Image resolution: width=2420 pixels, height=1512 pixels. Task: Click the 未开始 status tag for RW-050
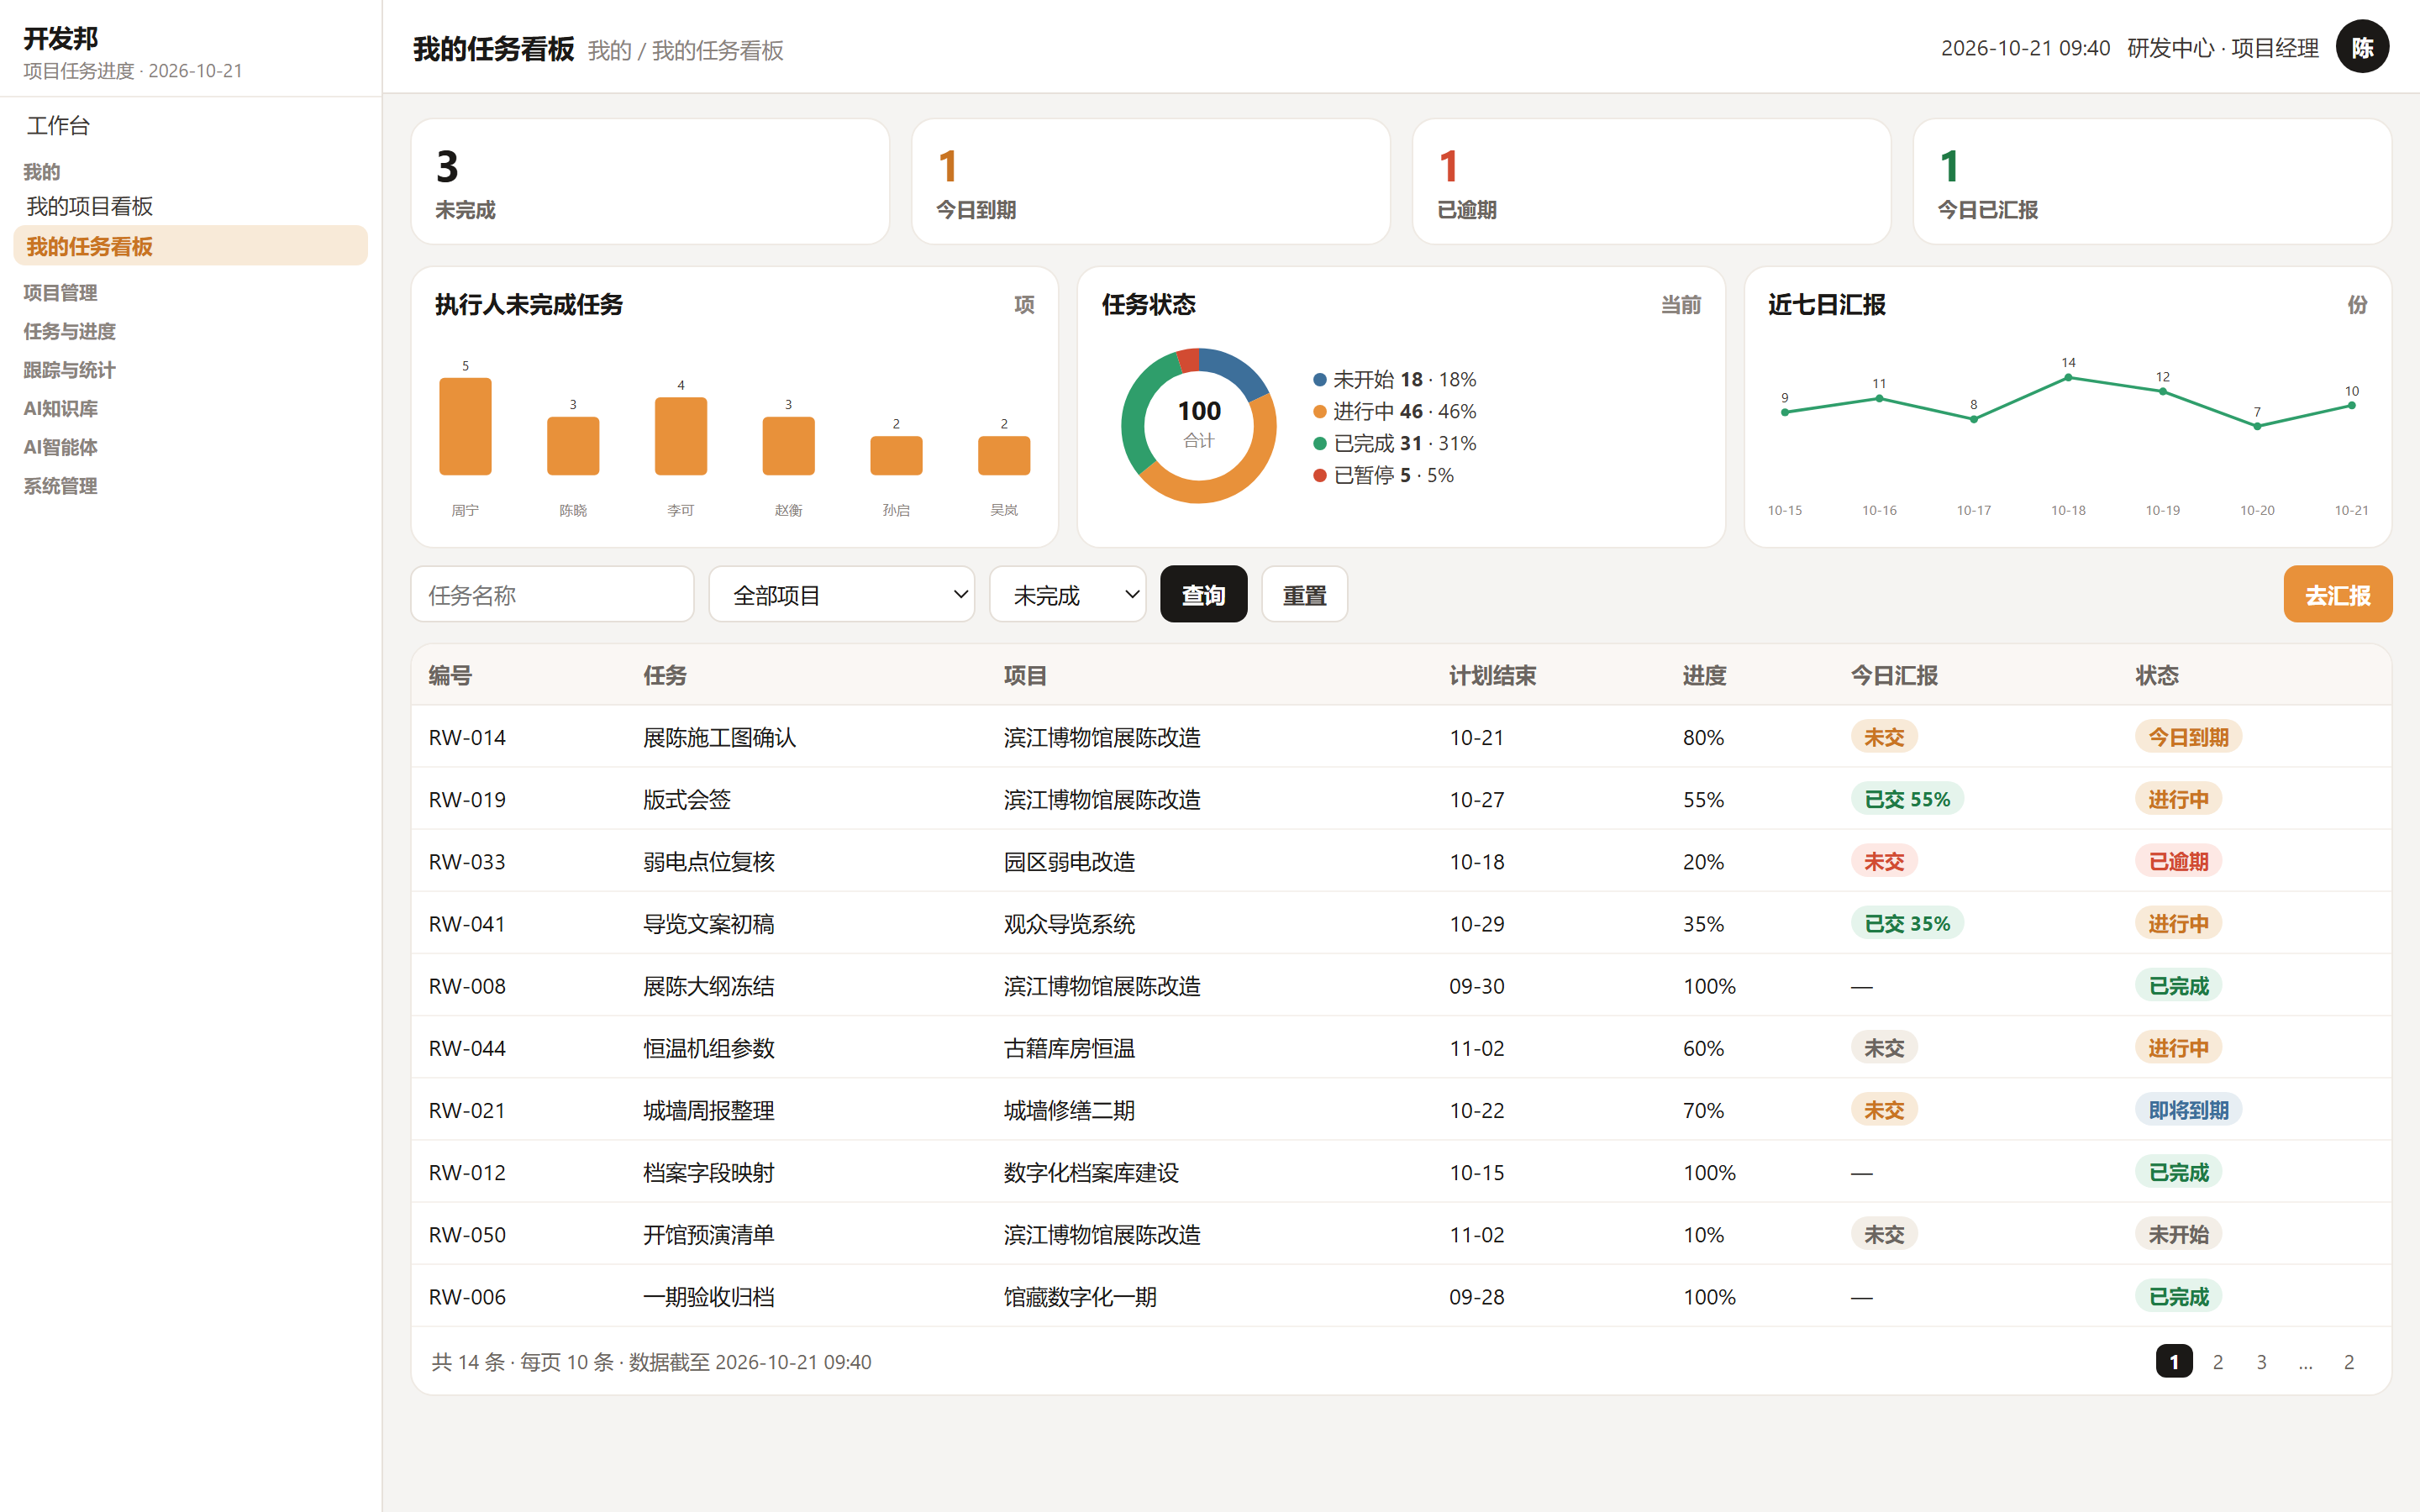[x=2178, y=1234]
